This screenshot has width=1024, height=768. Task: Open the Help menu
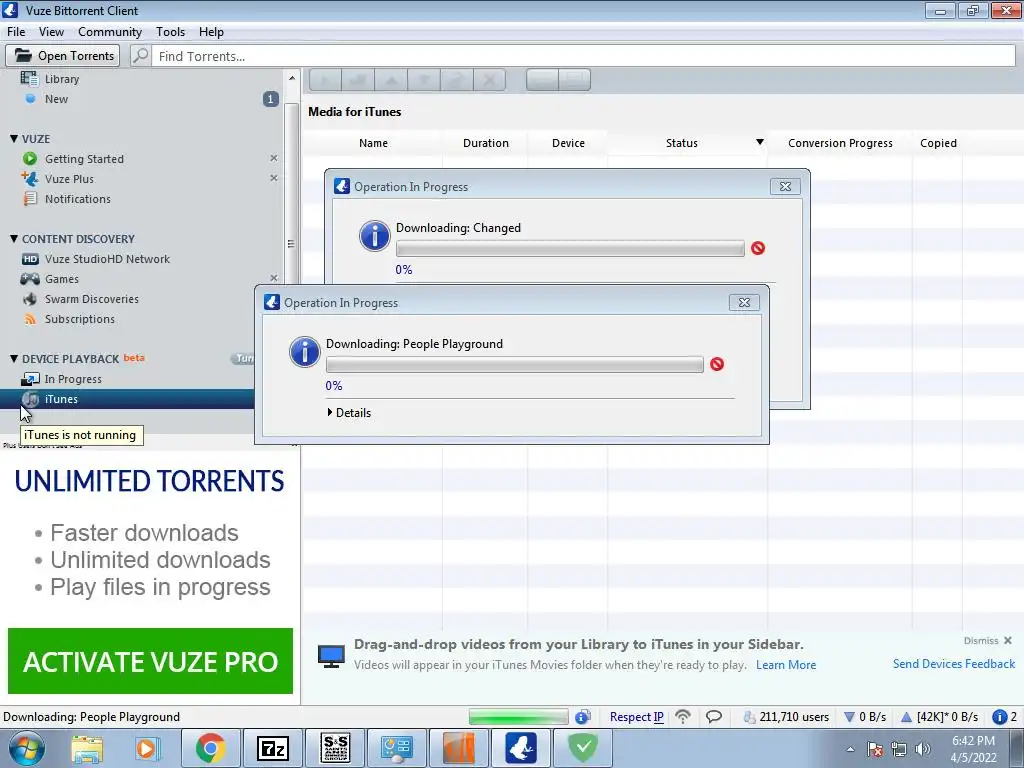211,31
